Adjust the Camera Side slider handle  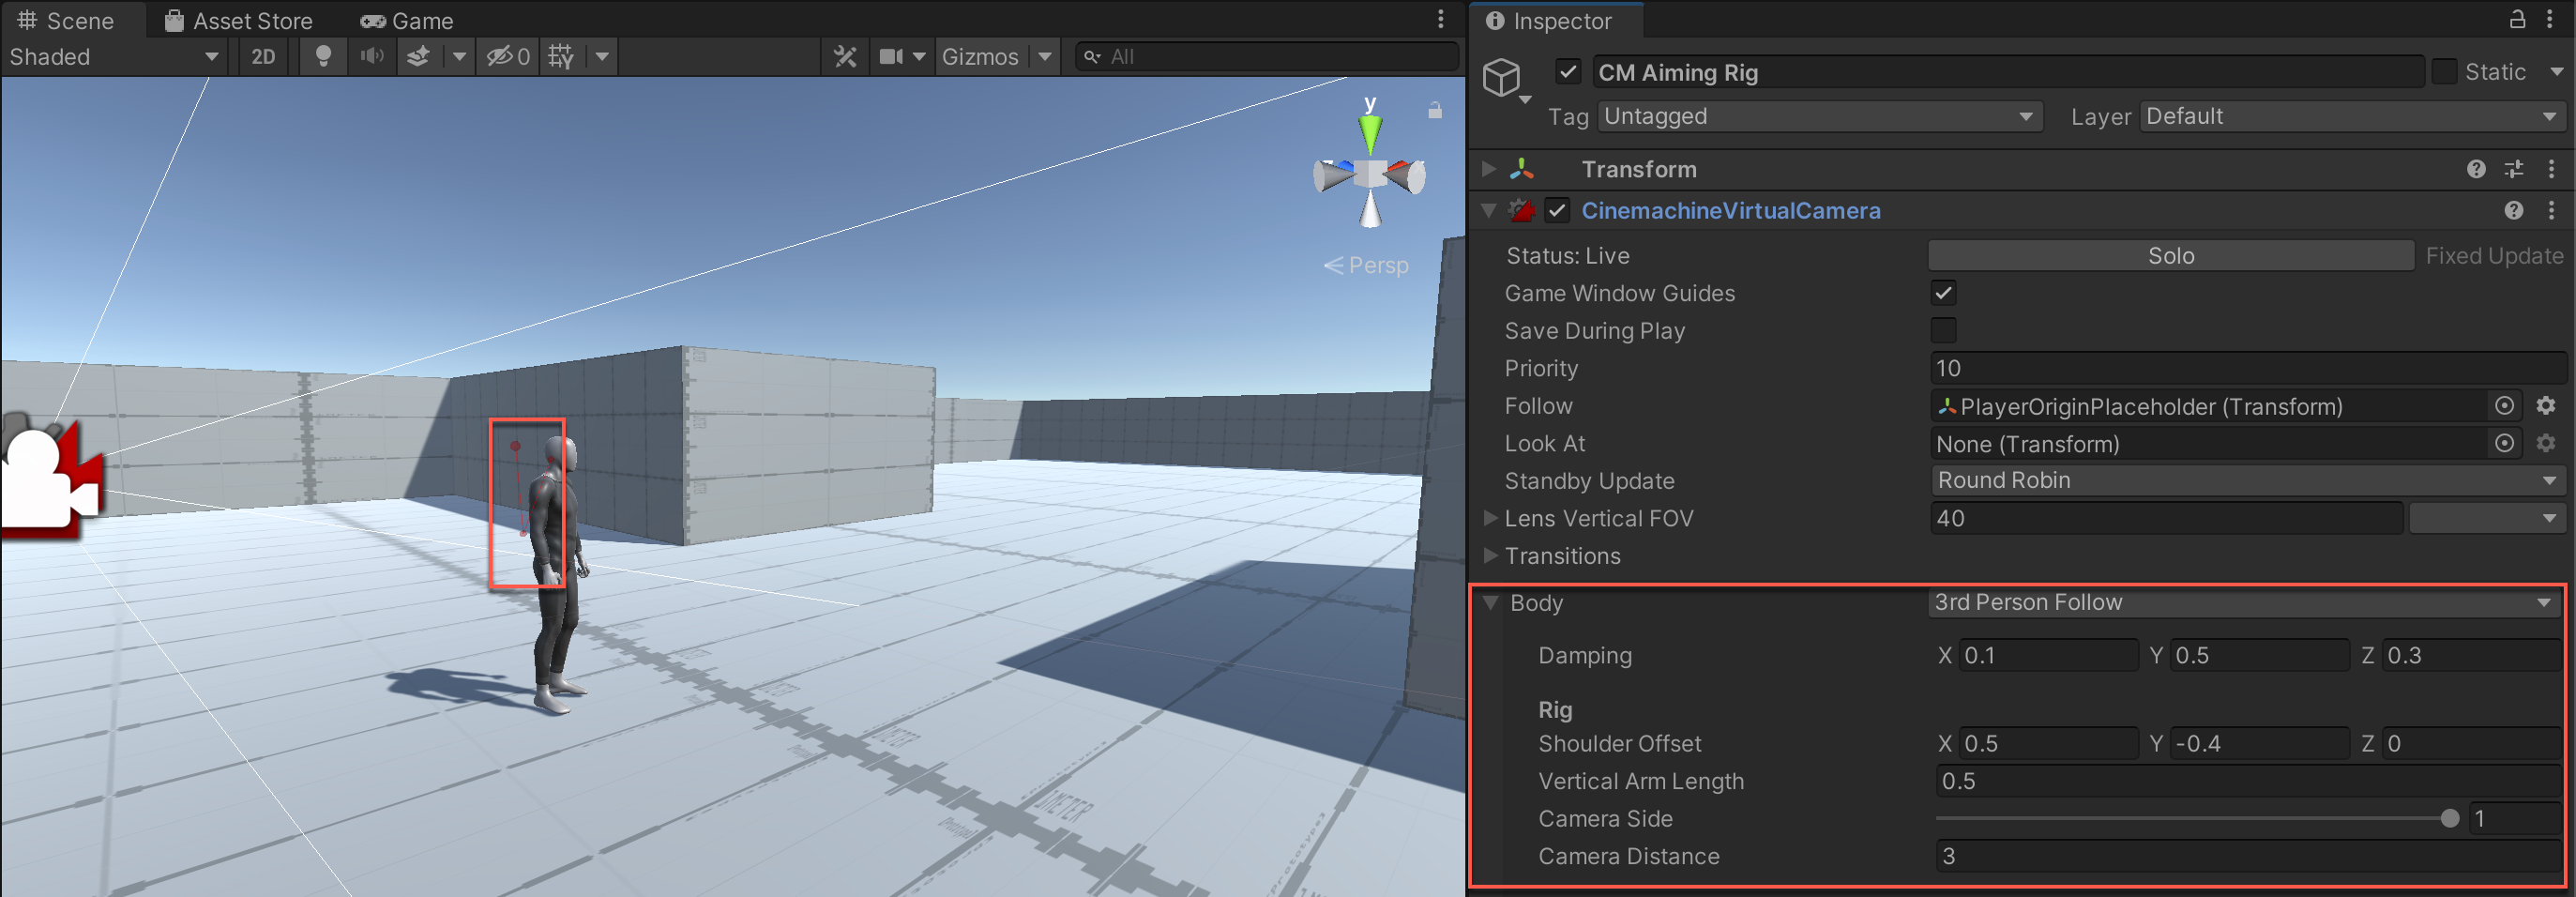click(2449, 819)
